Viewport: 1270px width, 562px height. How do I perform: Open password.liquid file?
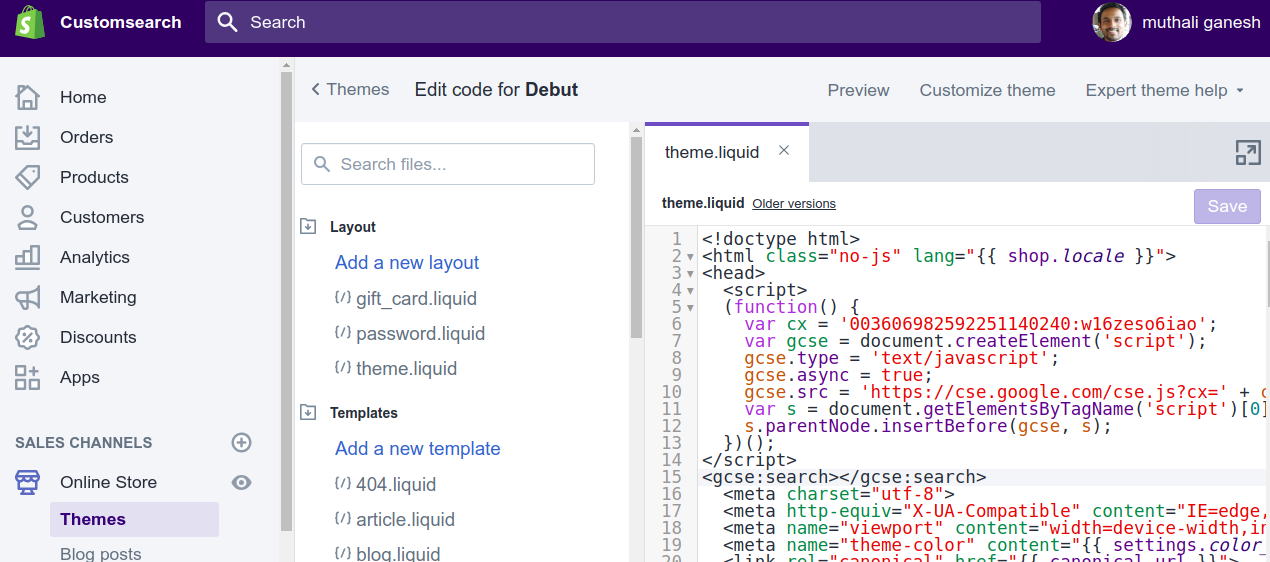(x=420, y=333)
